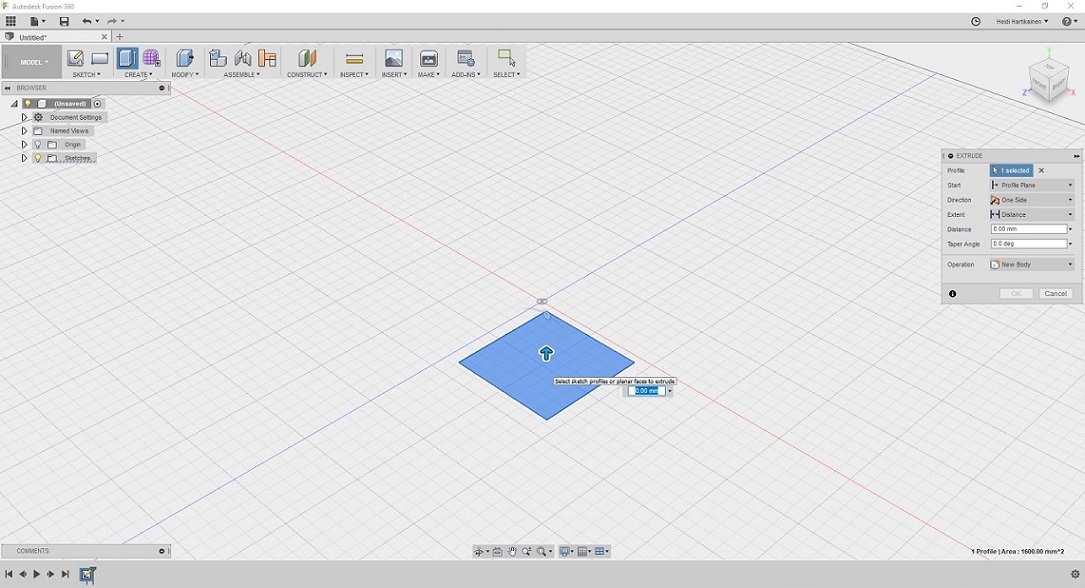Screen dimensions: 1085x588
Task: Open the MODEL workspace dropdown
Action: pyautogui.click(x=32, y=62)
